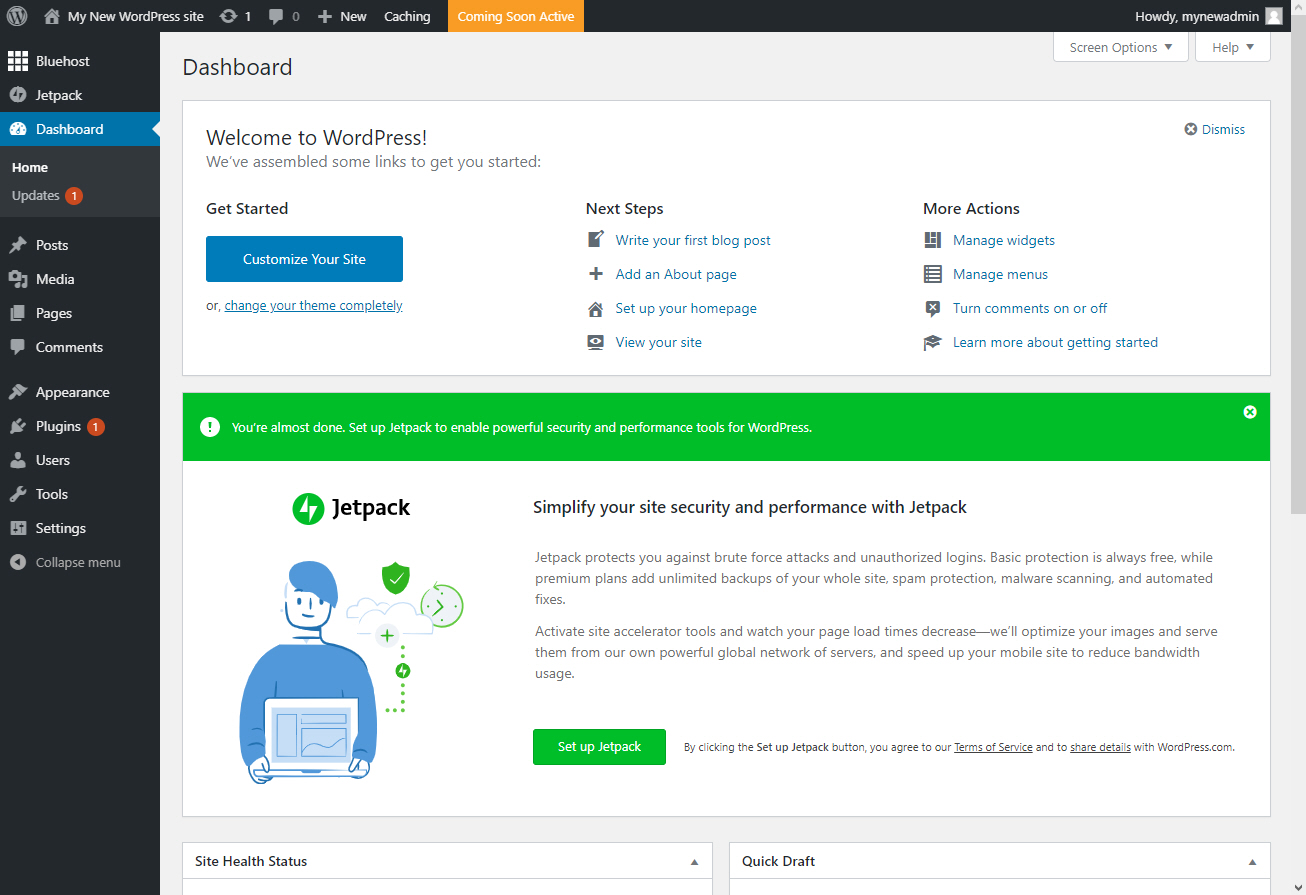This screenshot has height=895, width=1306.
Task: Expand the Help dropdown tab
Action: (x=1233, y=47)
